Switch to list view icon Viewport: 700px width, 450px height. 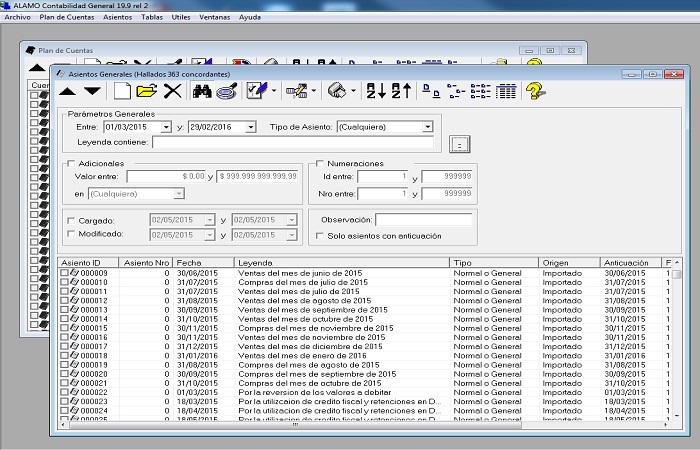point(480,91)
